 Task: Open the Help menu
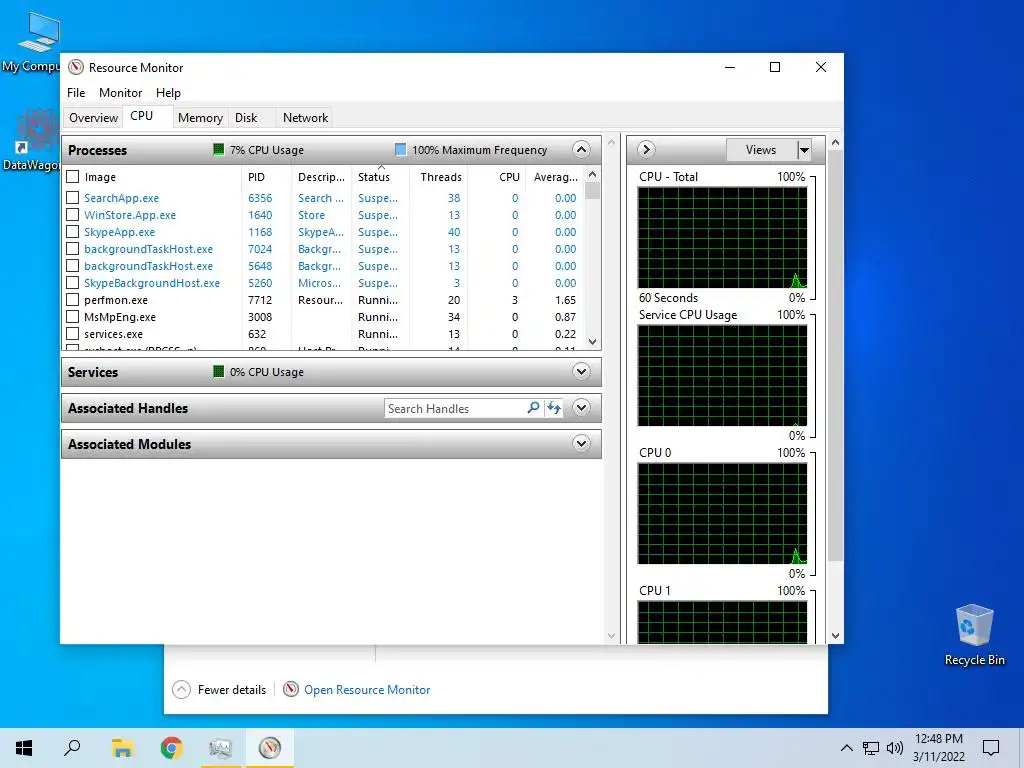[168, 93]
